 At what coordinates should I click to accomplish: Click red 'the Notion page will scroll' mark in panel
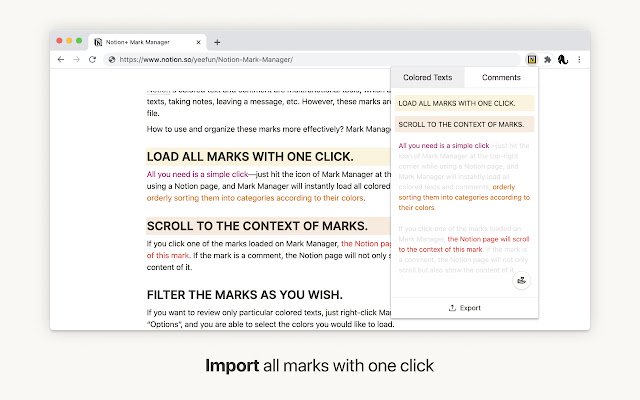(464, 244)
